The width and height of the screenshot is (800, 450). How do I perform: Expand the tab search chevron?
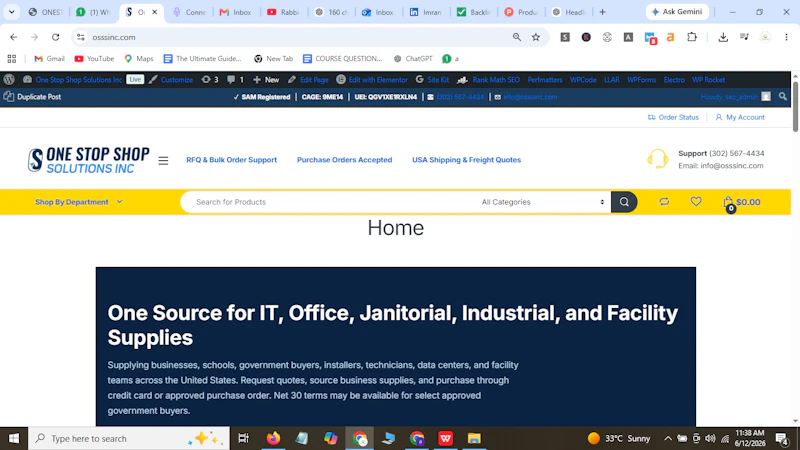point(12,12)
